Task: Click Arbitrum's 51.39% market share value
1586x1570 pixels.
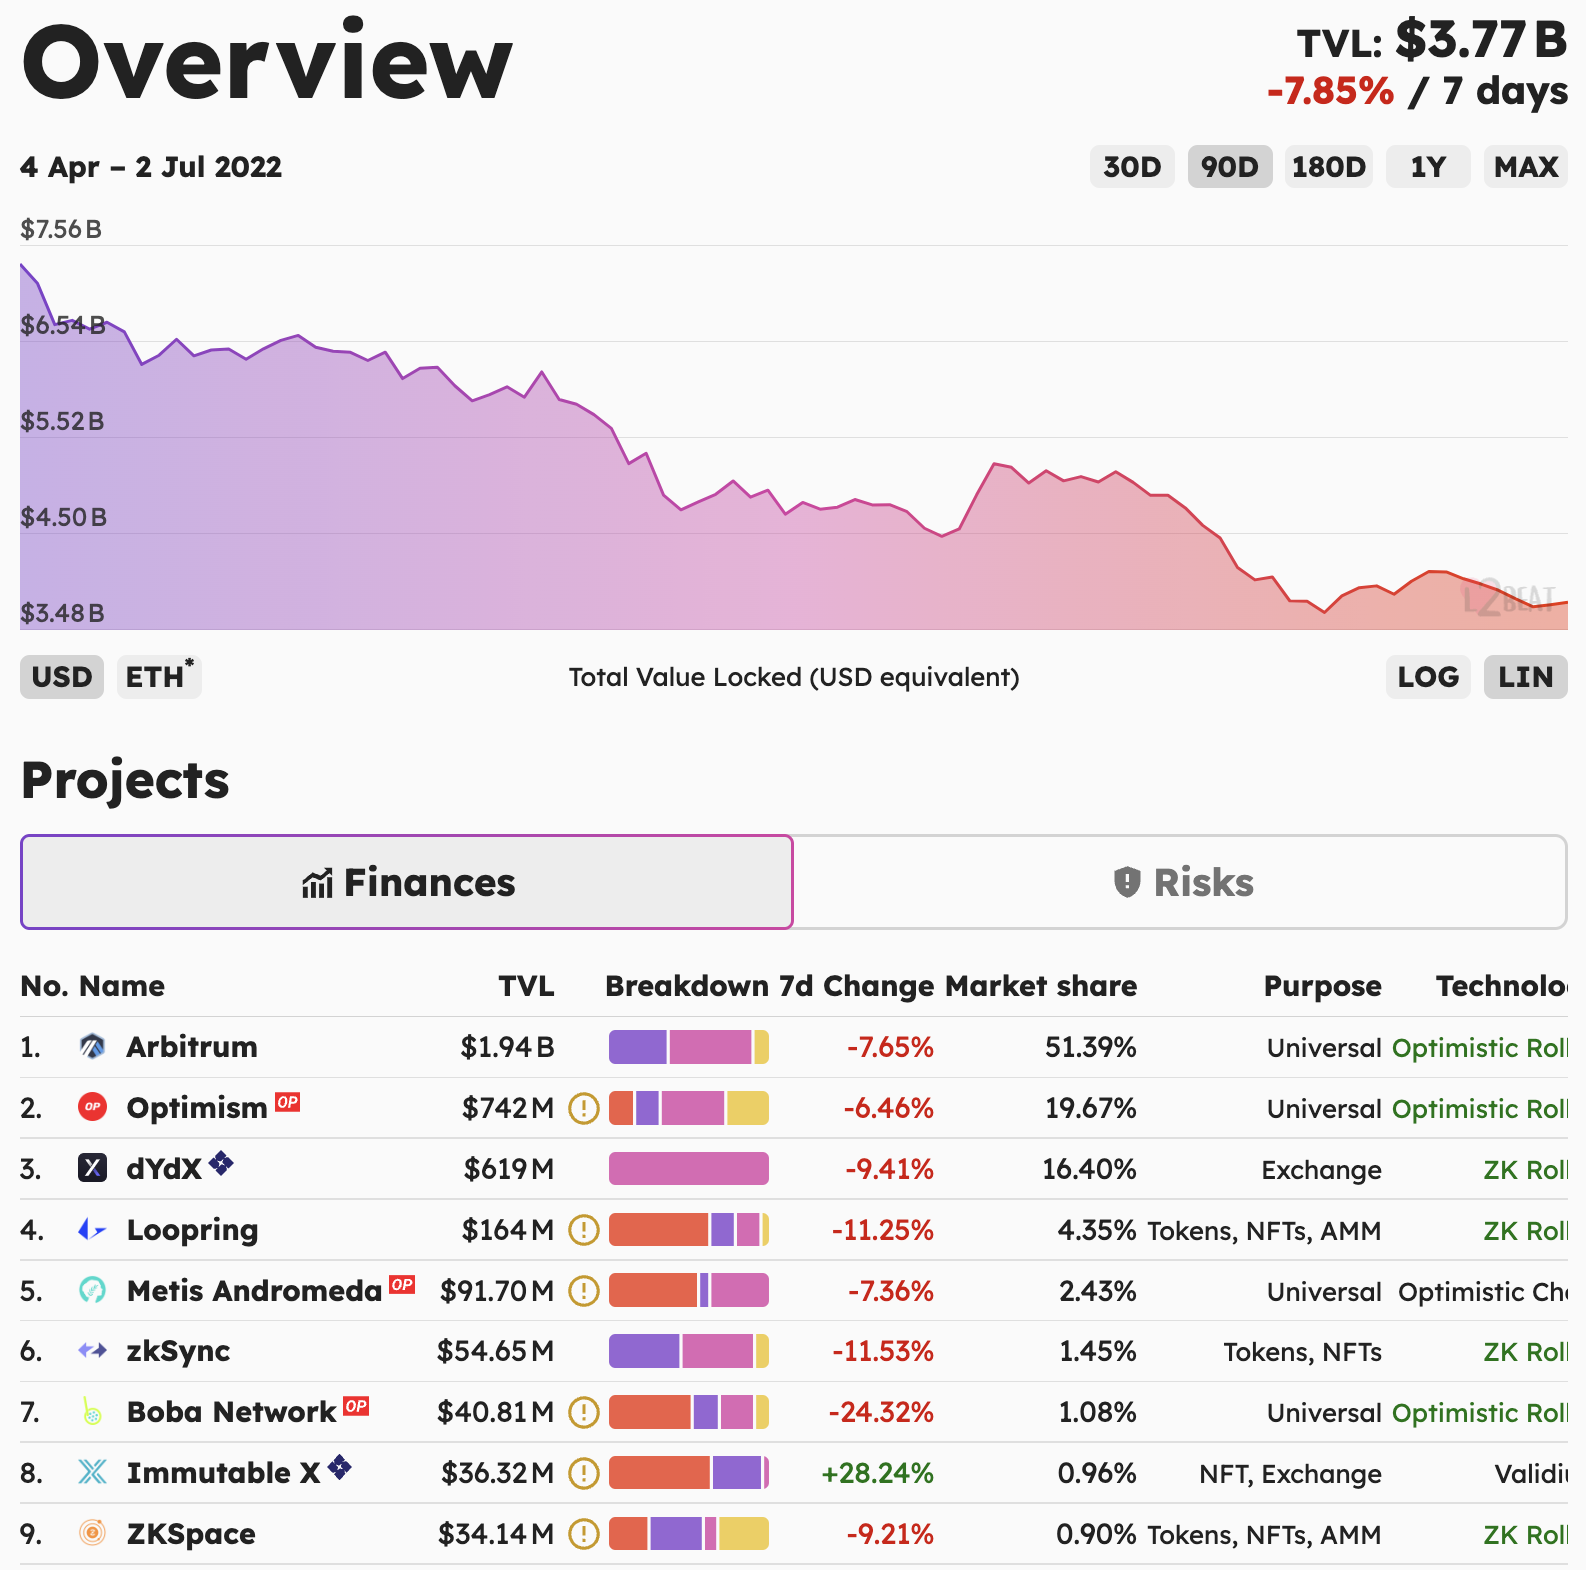Action: 1090,1047
